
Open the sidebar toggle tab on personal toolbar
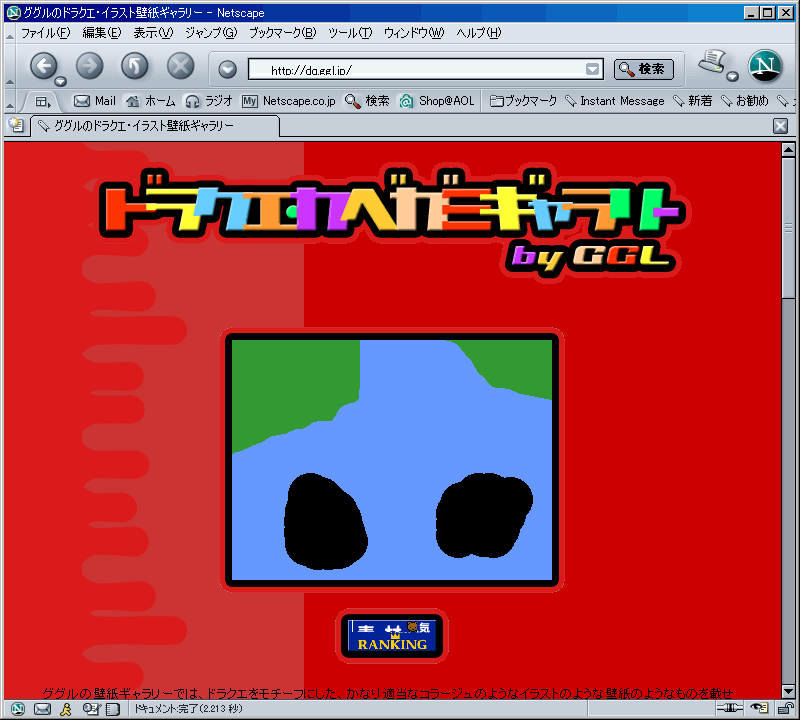pos(43,102)
